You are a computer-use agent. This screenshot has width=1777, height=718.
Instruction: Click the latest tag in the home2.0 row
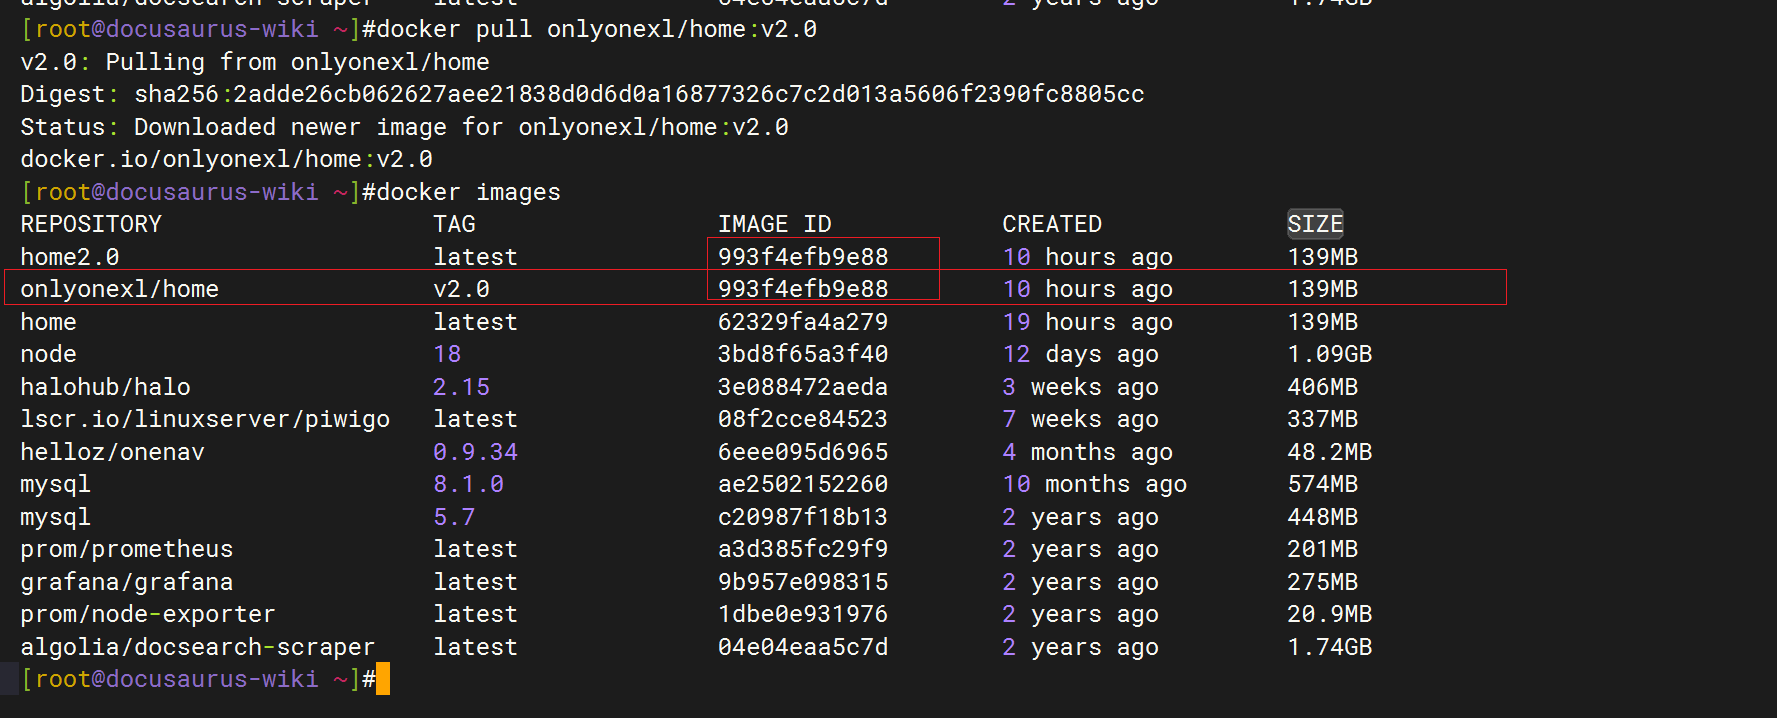475,257
